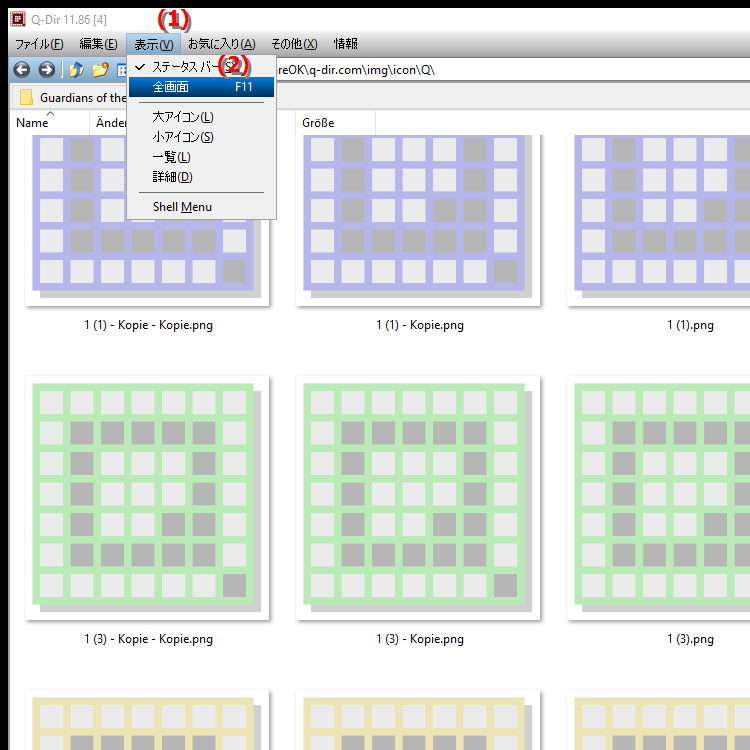The height and width of the screenshot is (750, 750).
Task: Switch to 詳細(D) details view
Action: click(201, 177)
